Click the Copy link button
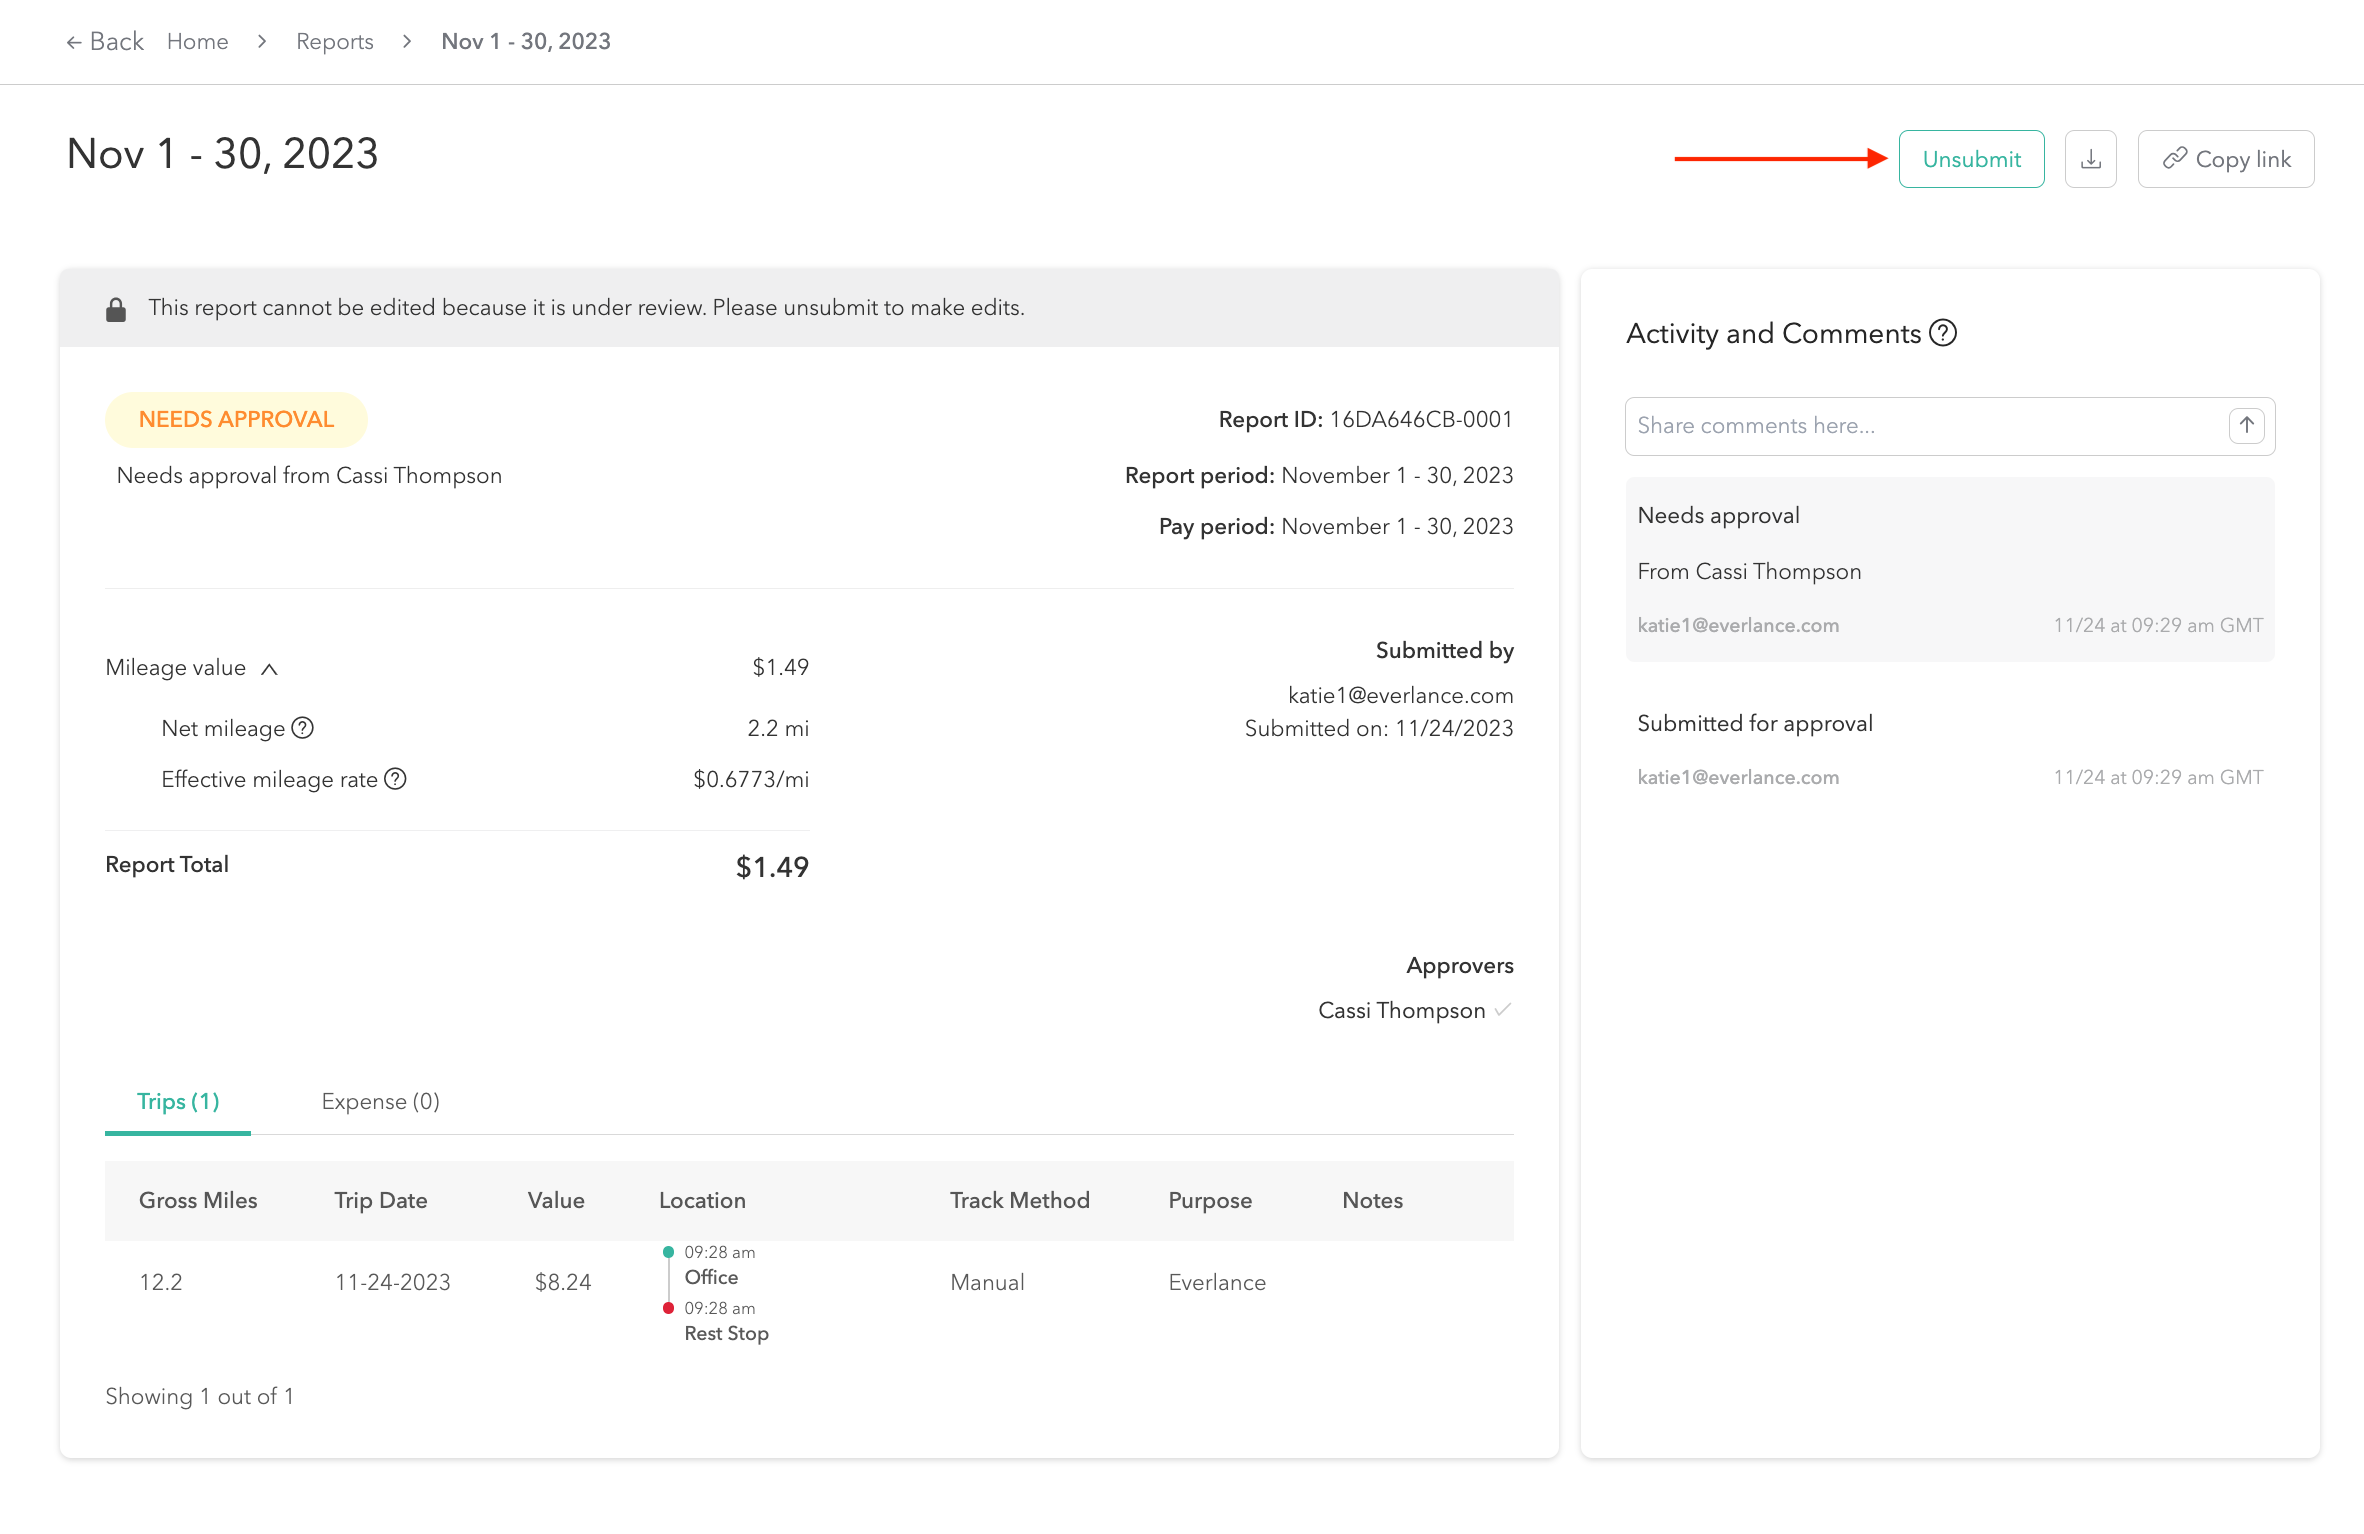 click(x=2225, y=159)
